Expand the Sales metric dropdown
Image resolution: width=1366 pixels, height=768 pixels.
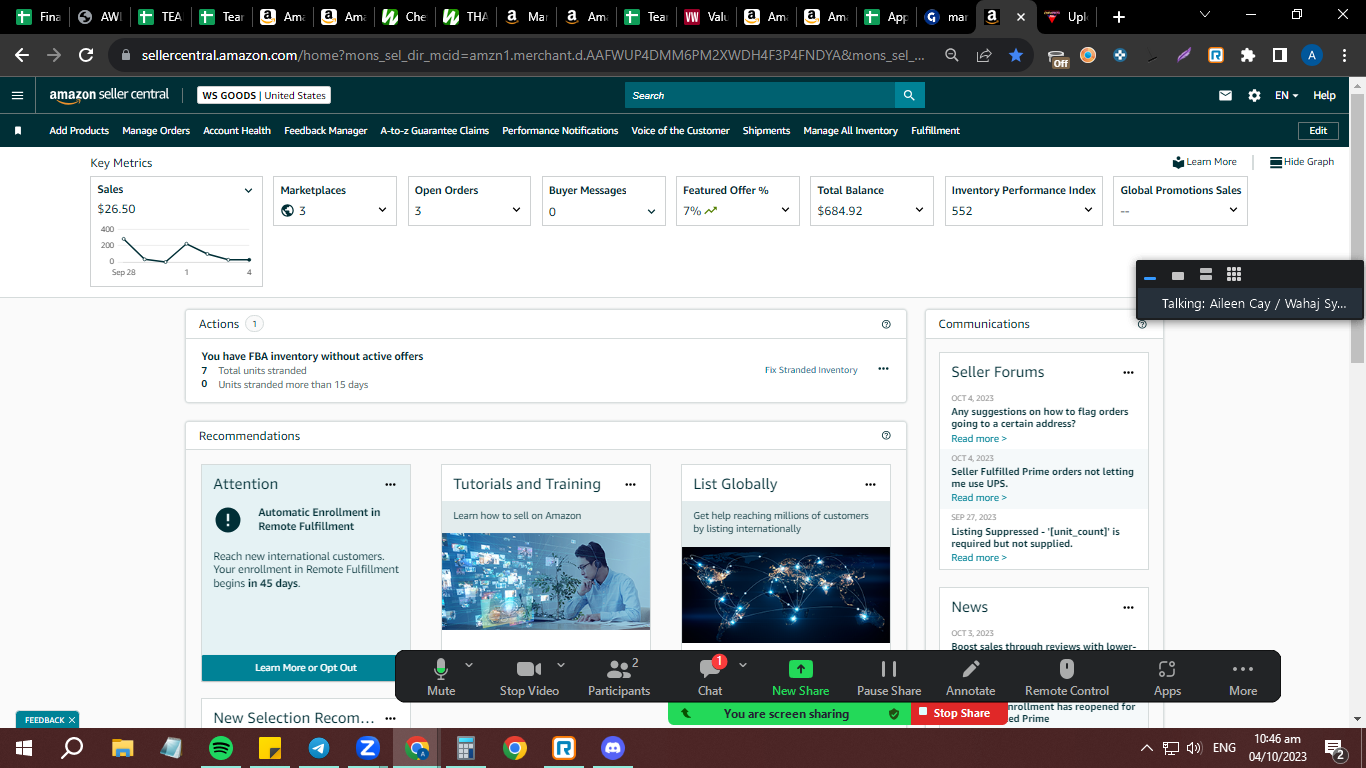(x=249, y=190)
